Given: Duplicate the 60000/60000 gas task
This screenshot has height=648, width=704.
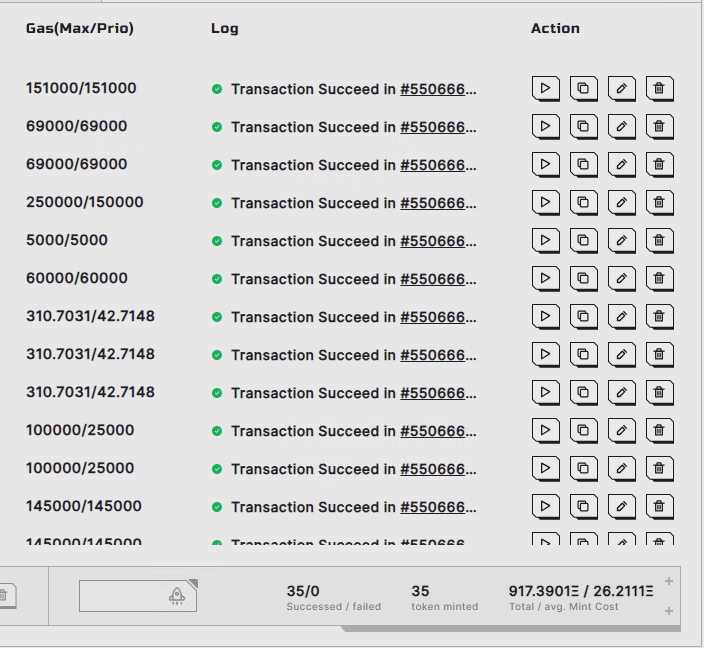Looking at the screenshot, I should coord(583,278).
